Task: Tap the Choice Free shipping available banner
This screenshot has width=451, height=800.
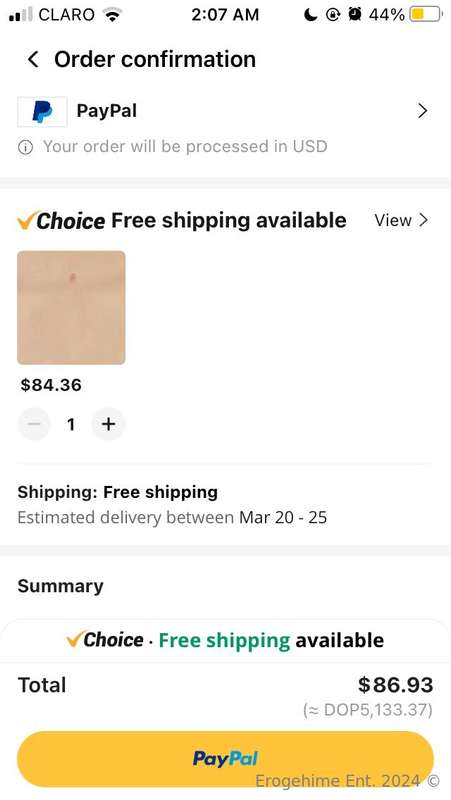Action: 225,640
